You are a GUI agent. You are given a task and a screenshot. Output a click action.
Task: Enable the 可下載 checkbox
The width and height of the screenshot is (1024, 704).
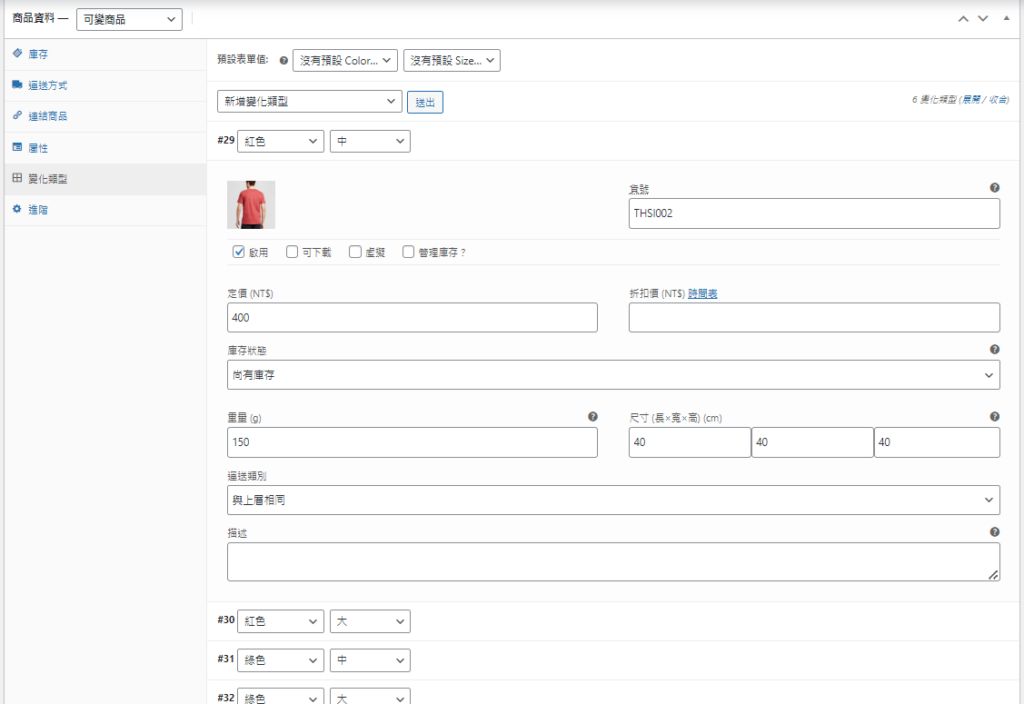(x=292, y=252)
